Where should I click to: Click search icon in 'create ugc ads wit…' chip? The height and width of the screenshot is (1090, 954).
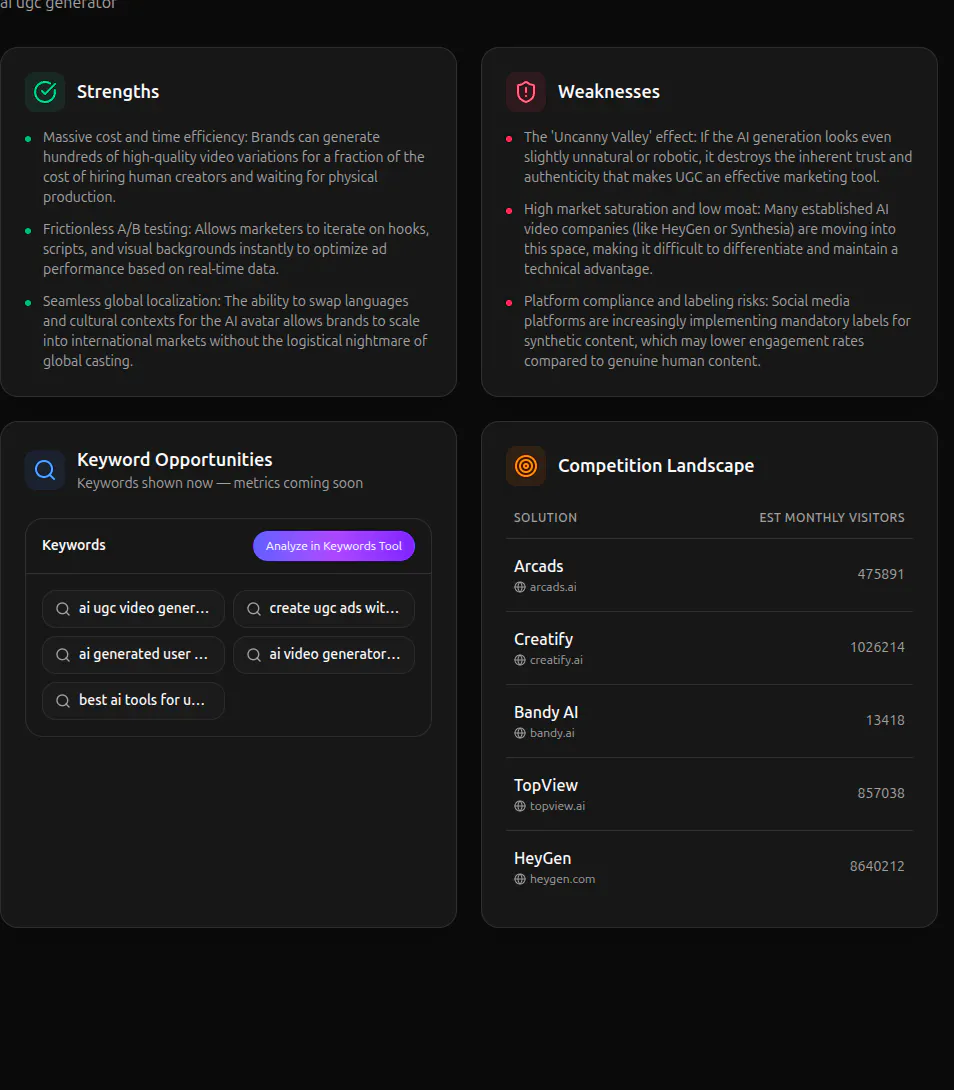pos(254,609)
